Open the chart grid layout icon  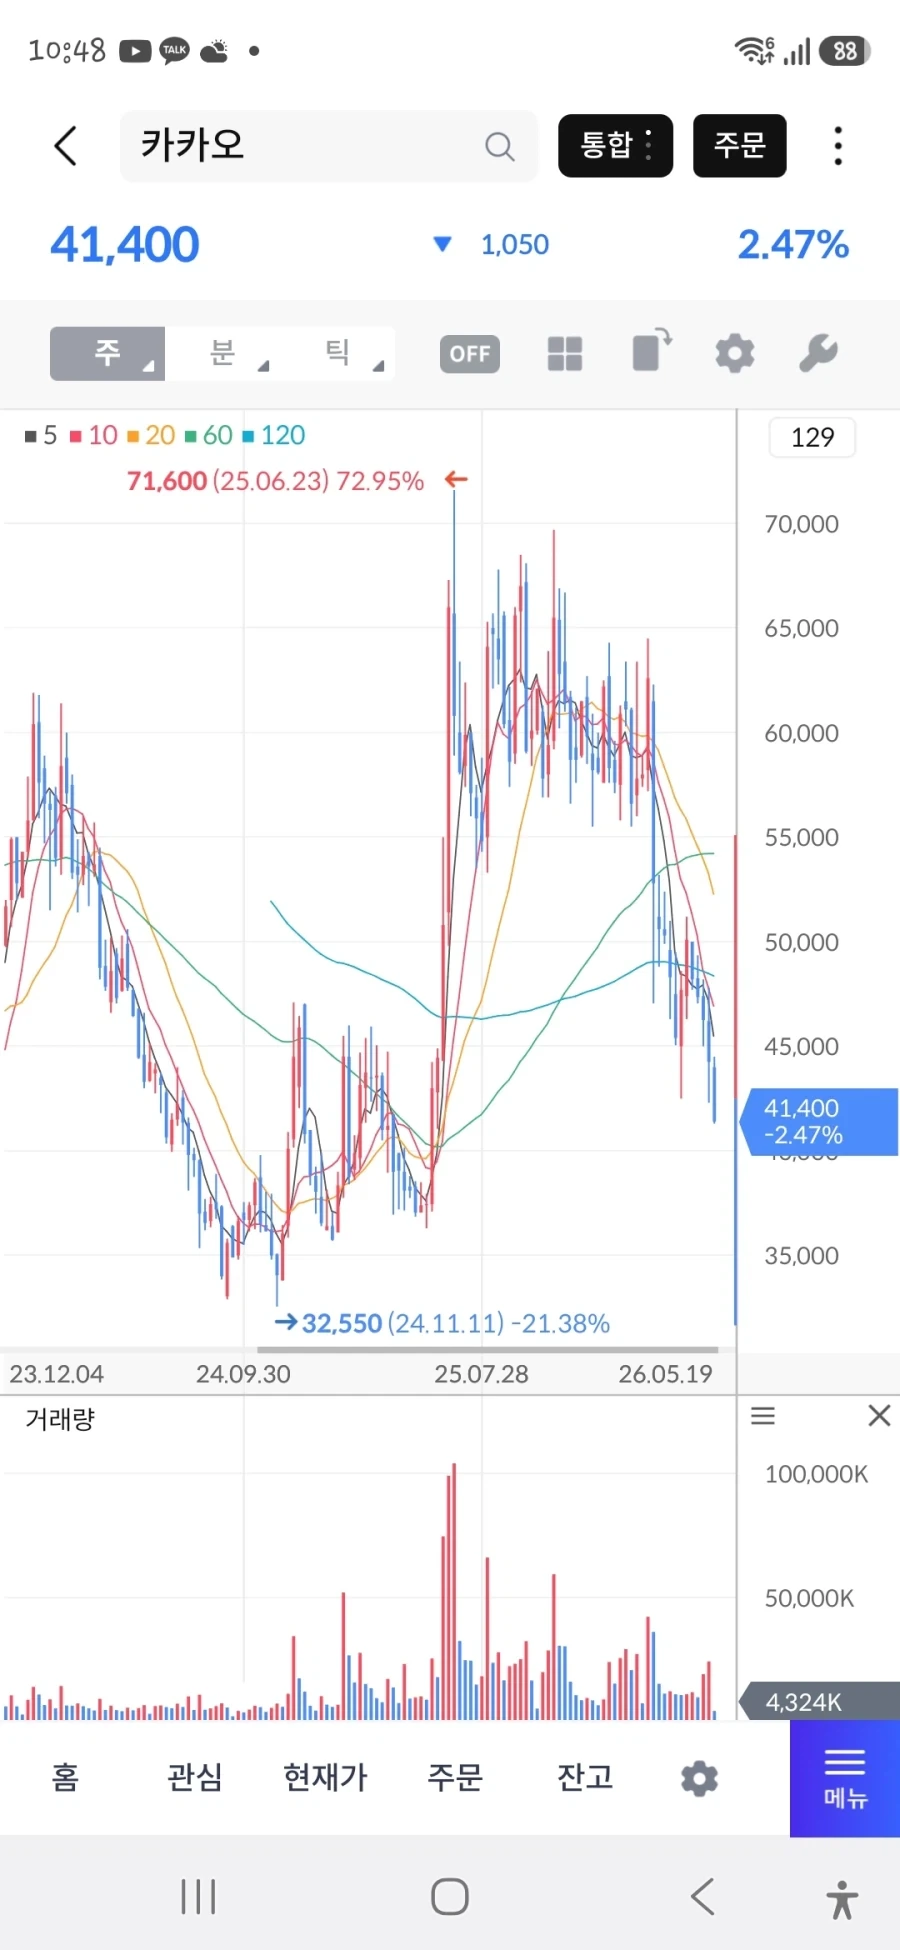(565, 353)
